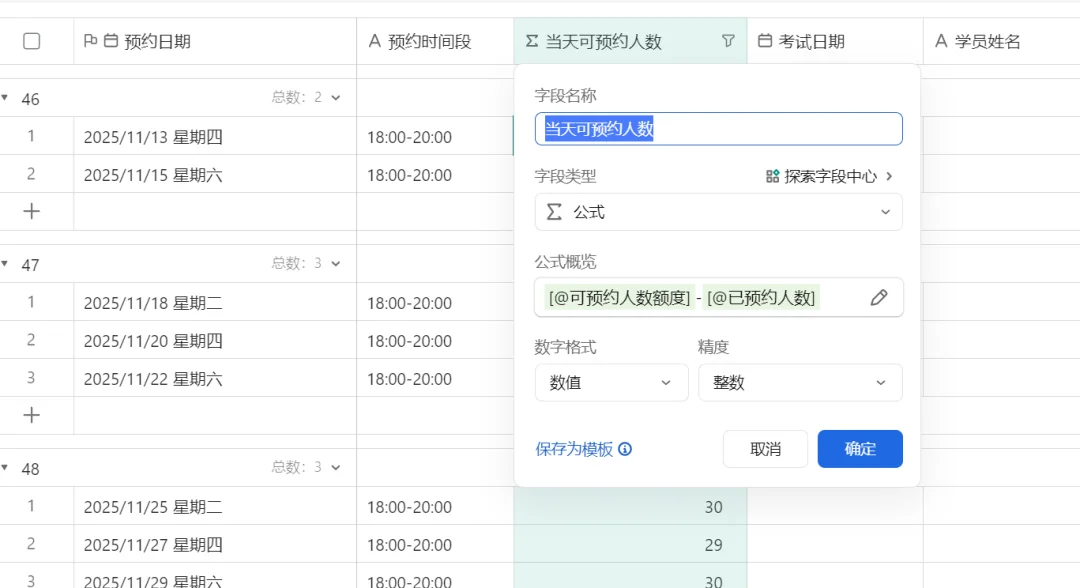
Task: Click the 保存为模板 link
Action: (574, 449)
